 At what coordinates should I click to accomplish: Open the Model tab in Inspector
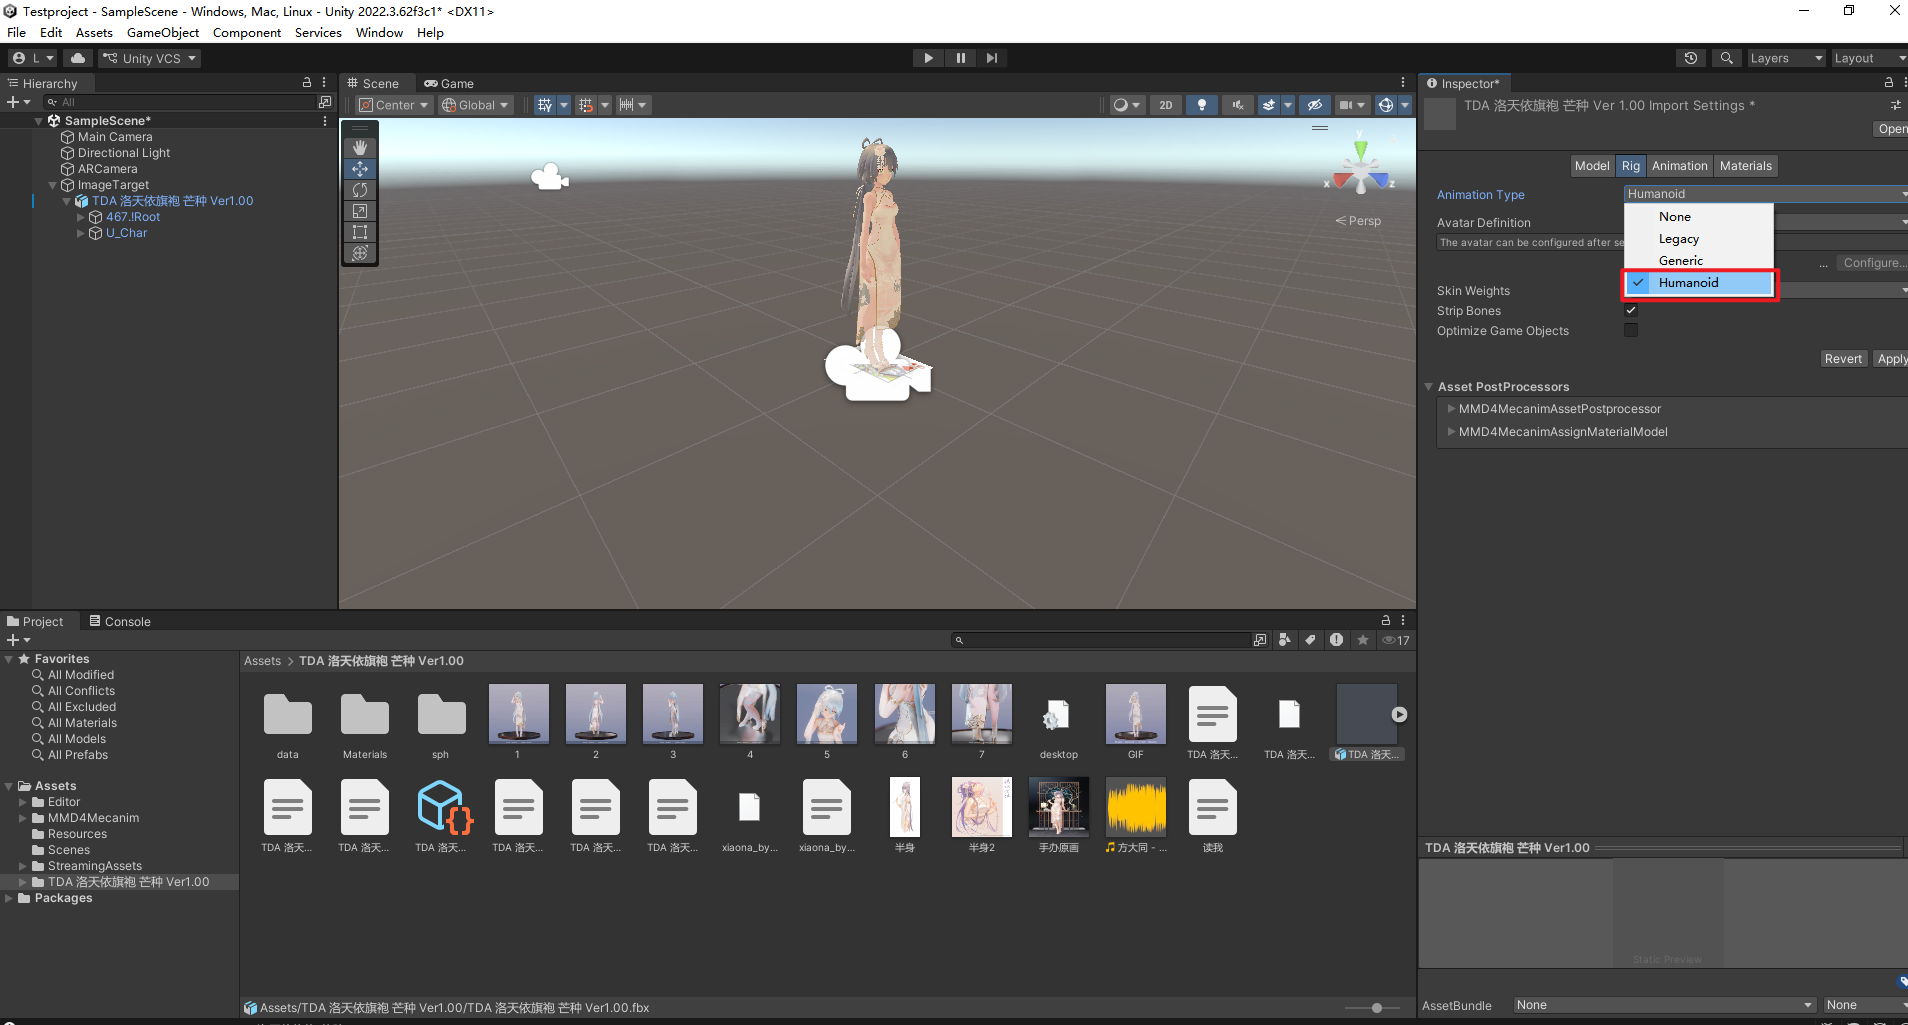point(1592,166)
